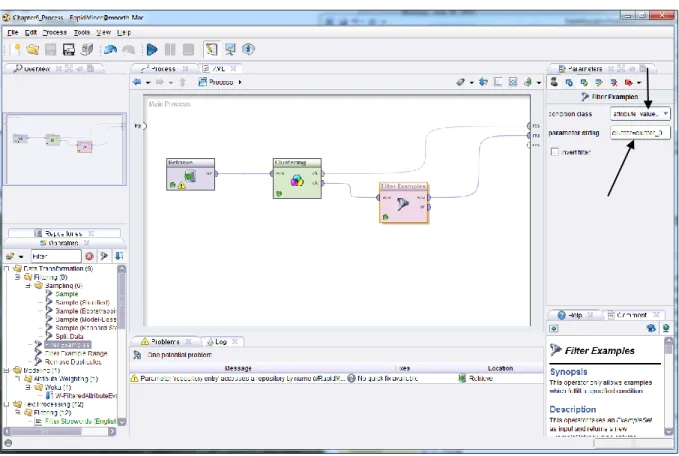Image resolution: width=679 pixels, height=456 pixels.
Task: Open a process with the folder icon
Action: pos(32,49)
